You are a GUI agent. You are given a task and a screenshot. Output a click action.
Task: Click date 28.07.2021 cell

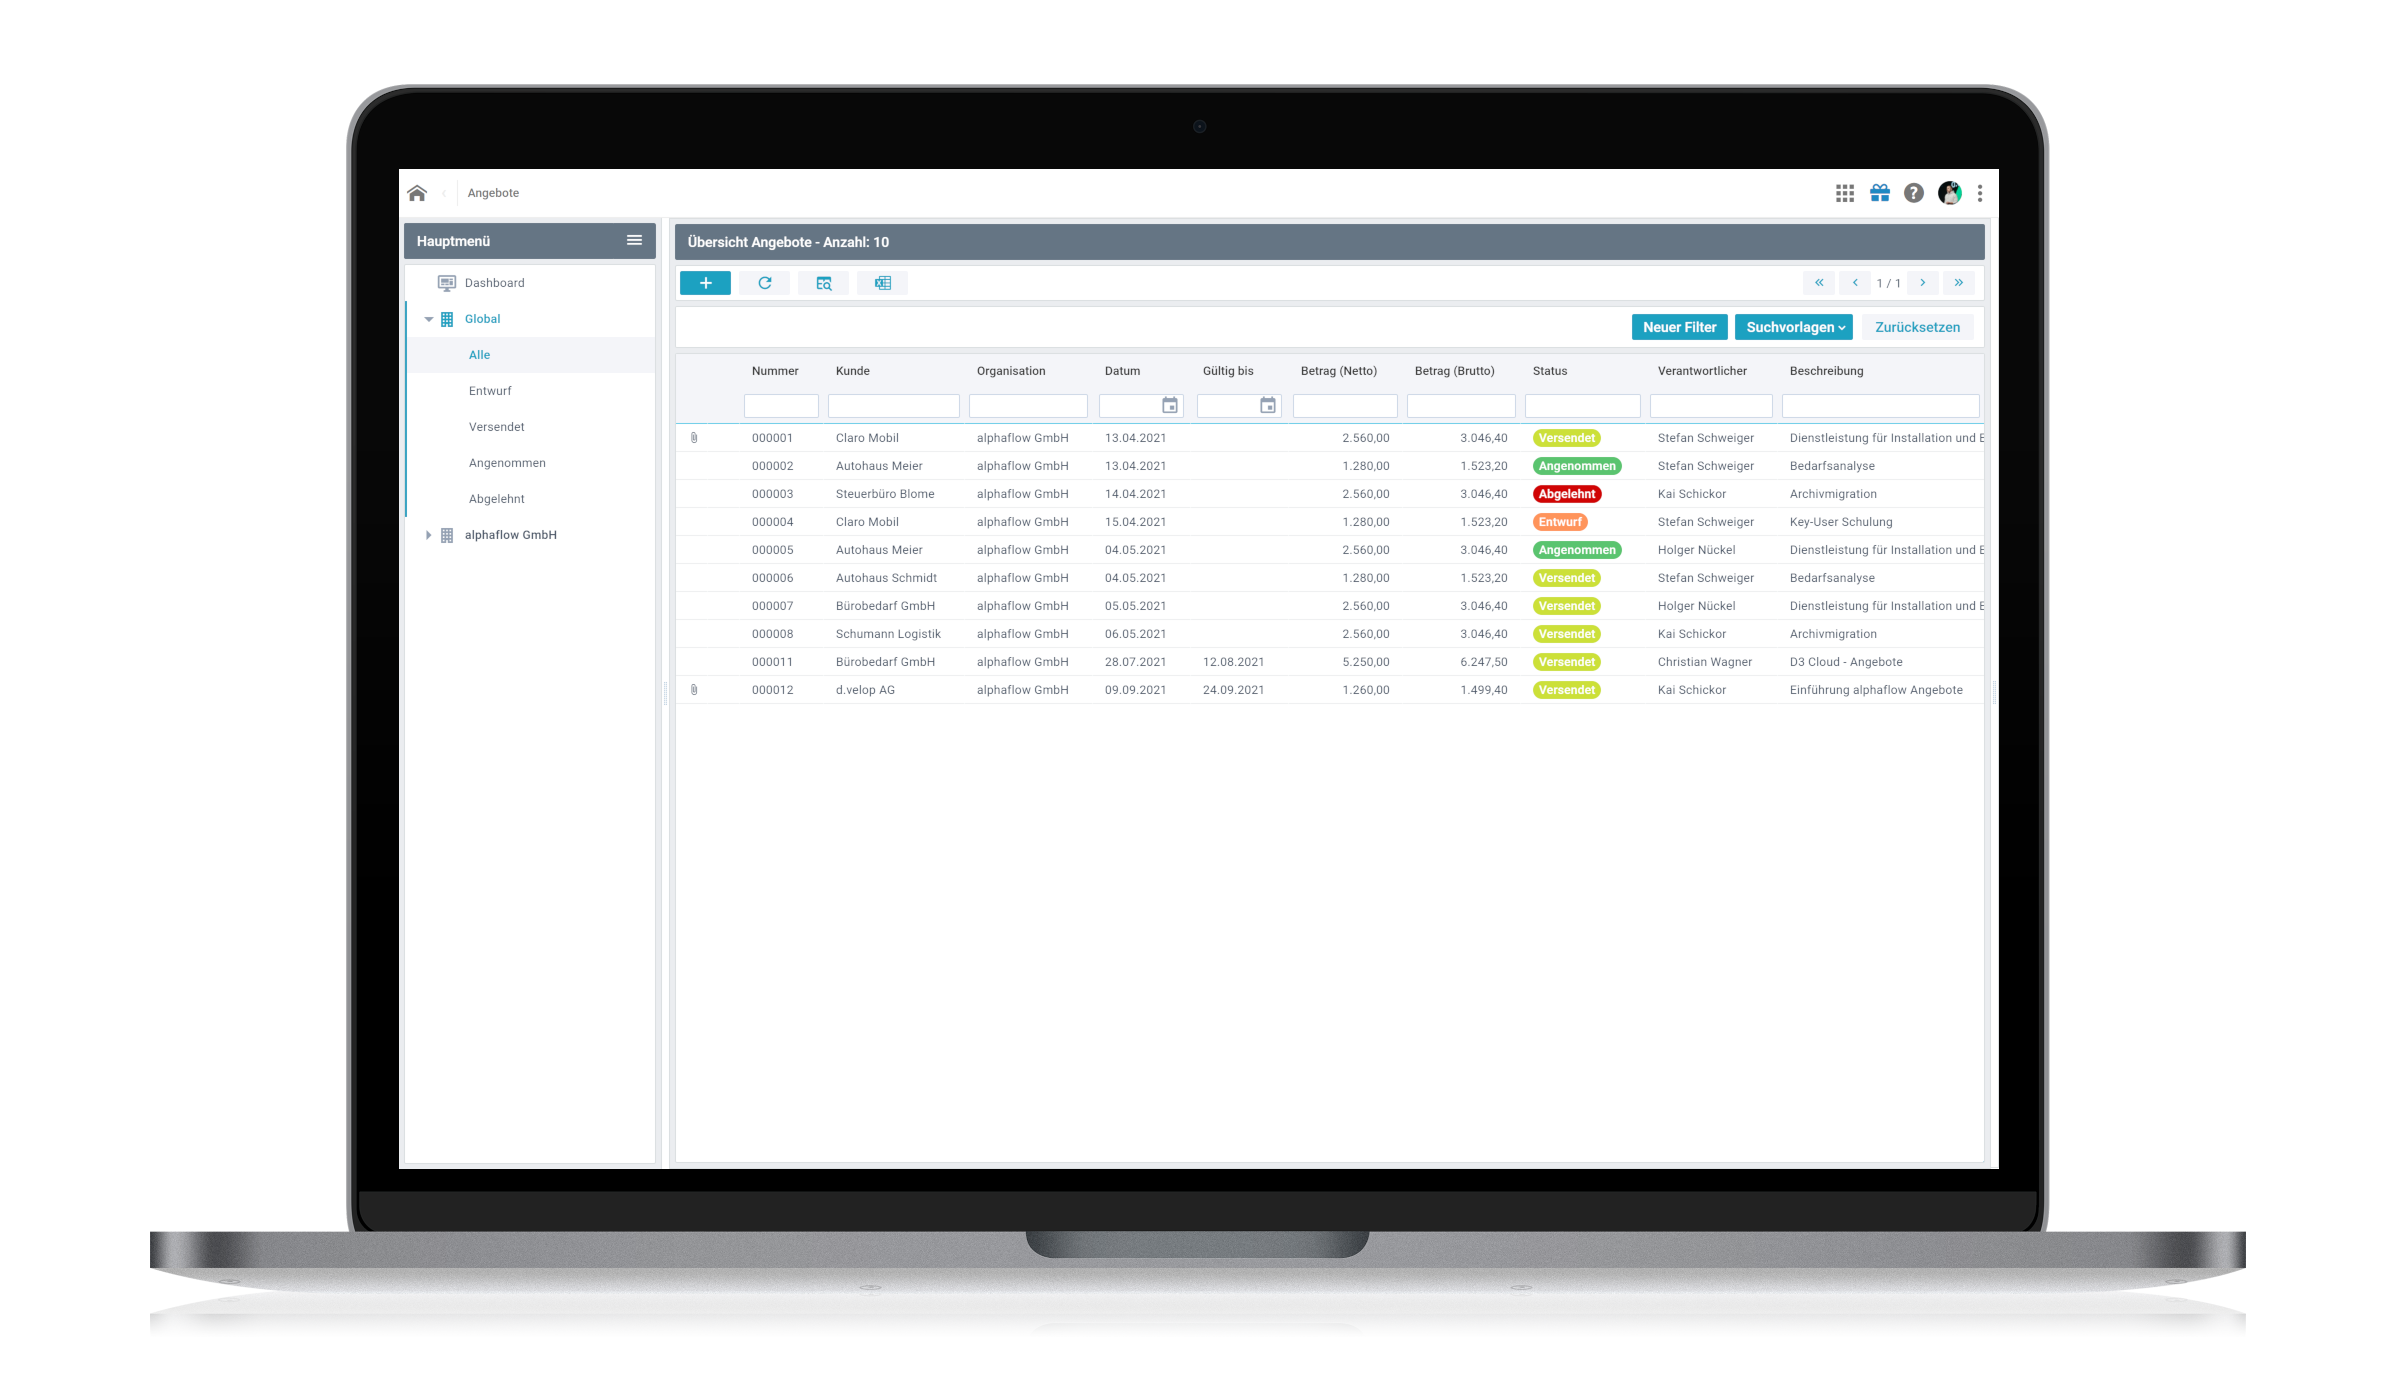(x=1135, y=662)
